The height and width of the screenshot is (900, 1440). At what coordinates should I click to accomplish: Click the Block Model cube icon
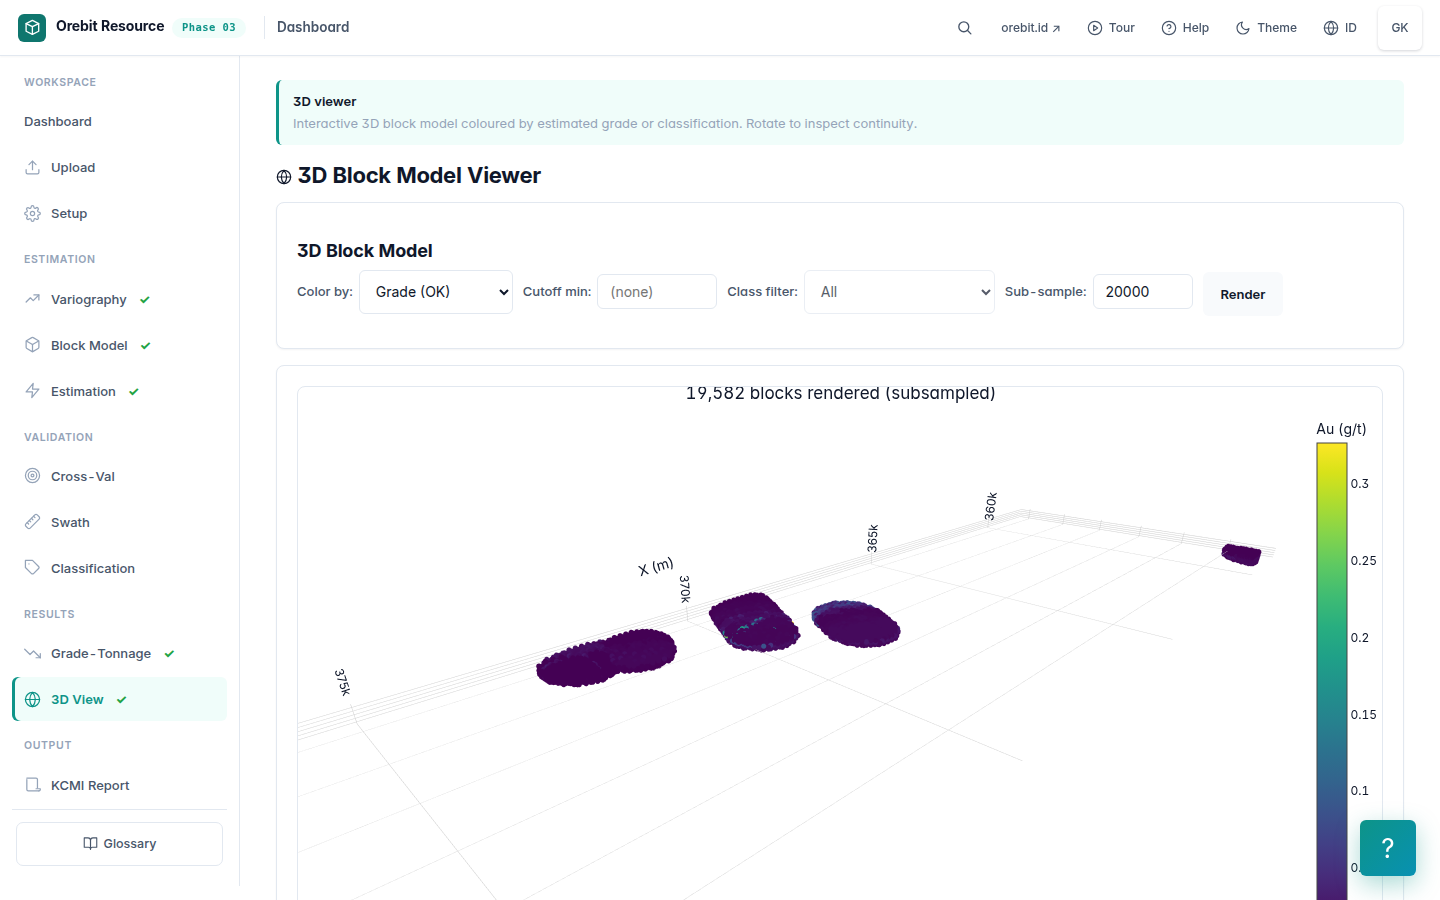33,345
